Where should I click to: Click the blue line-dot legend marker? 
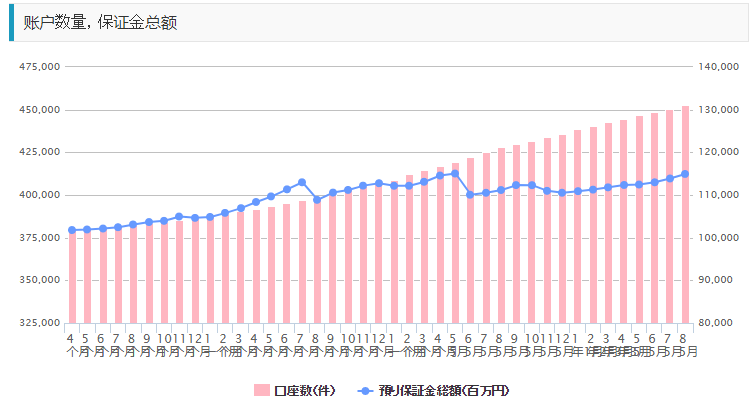[365, 390]
